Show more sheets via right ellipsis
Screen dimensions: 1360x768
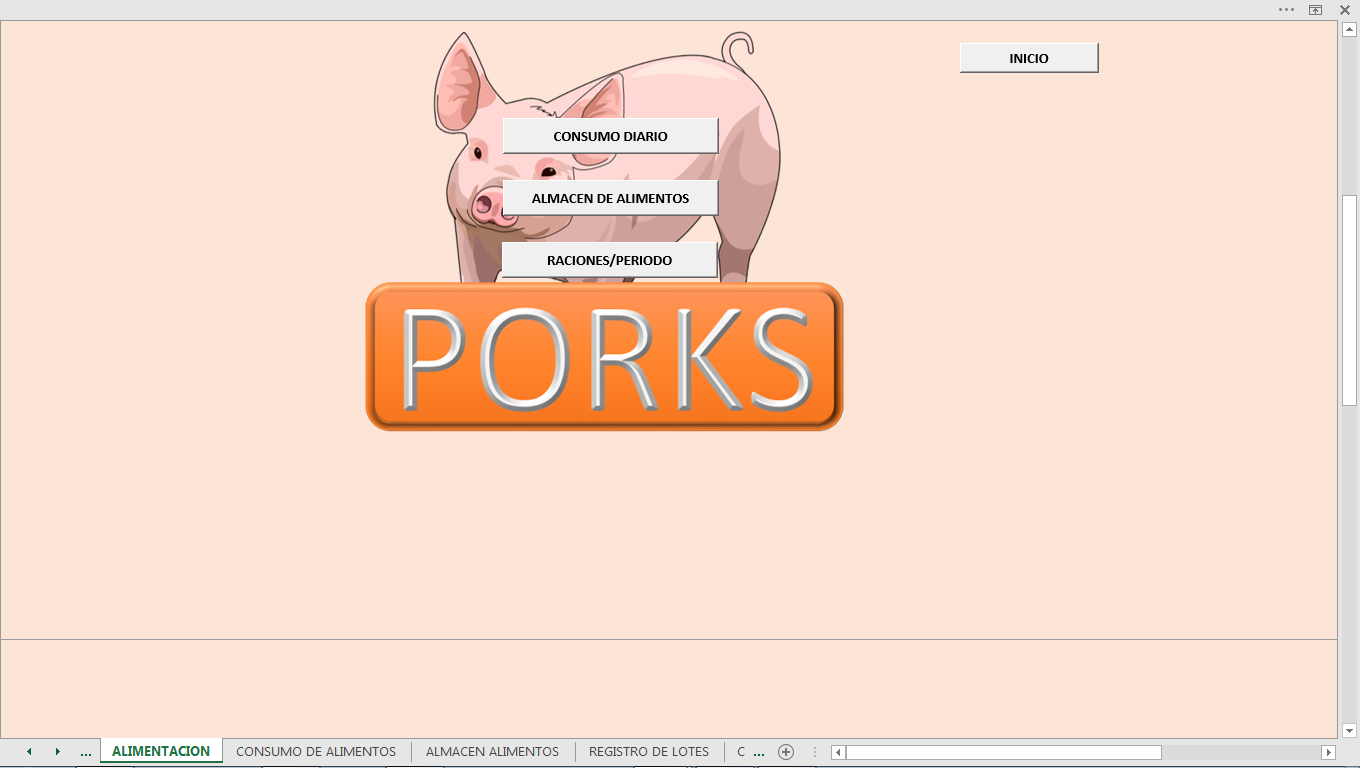759,752
